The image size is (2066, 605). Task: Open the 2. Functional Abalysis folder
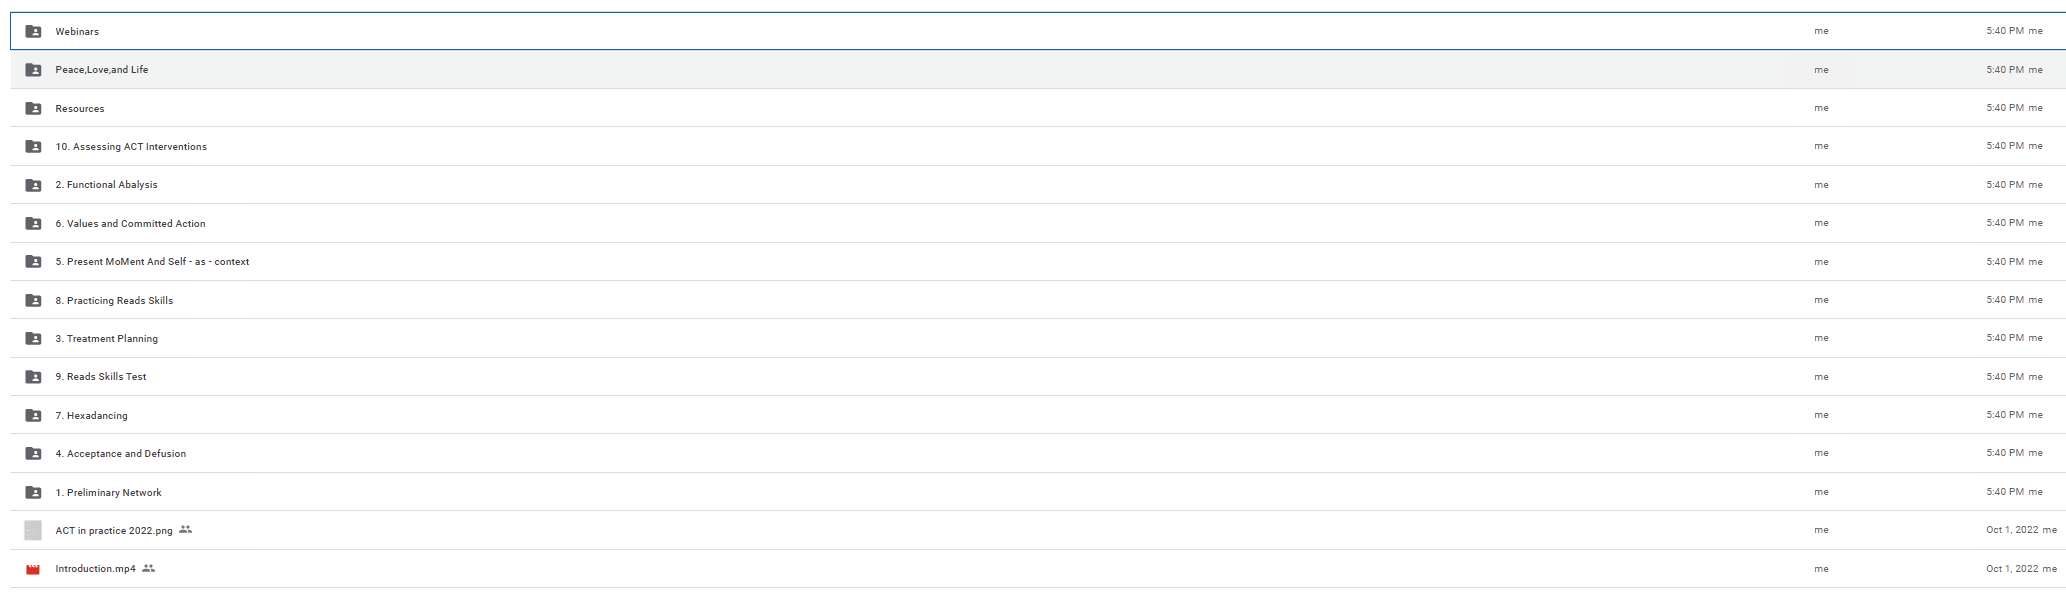pos(1038,185)
